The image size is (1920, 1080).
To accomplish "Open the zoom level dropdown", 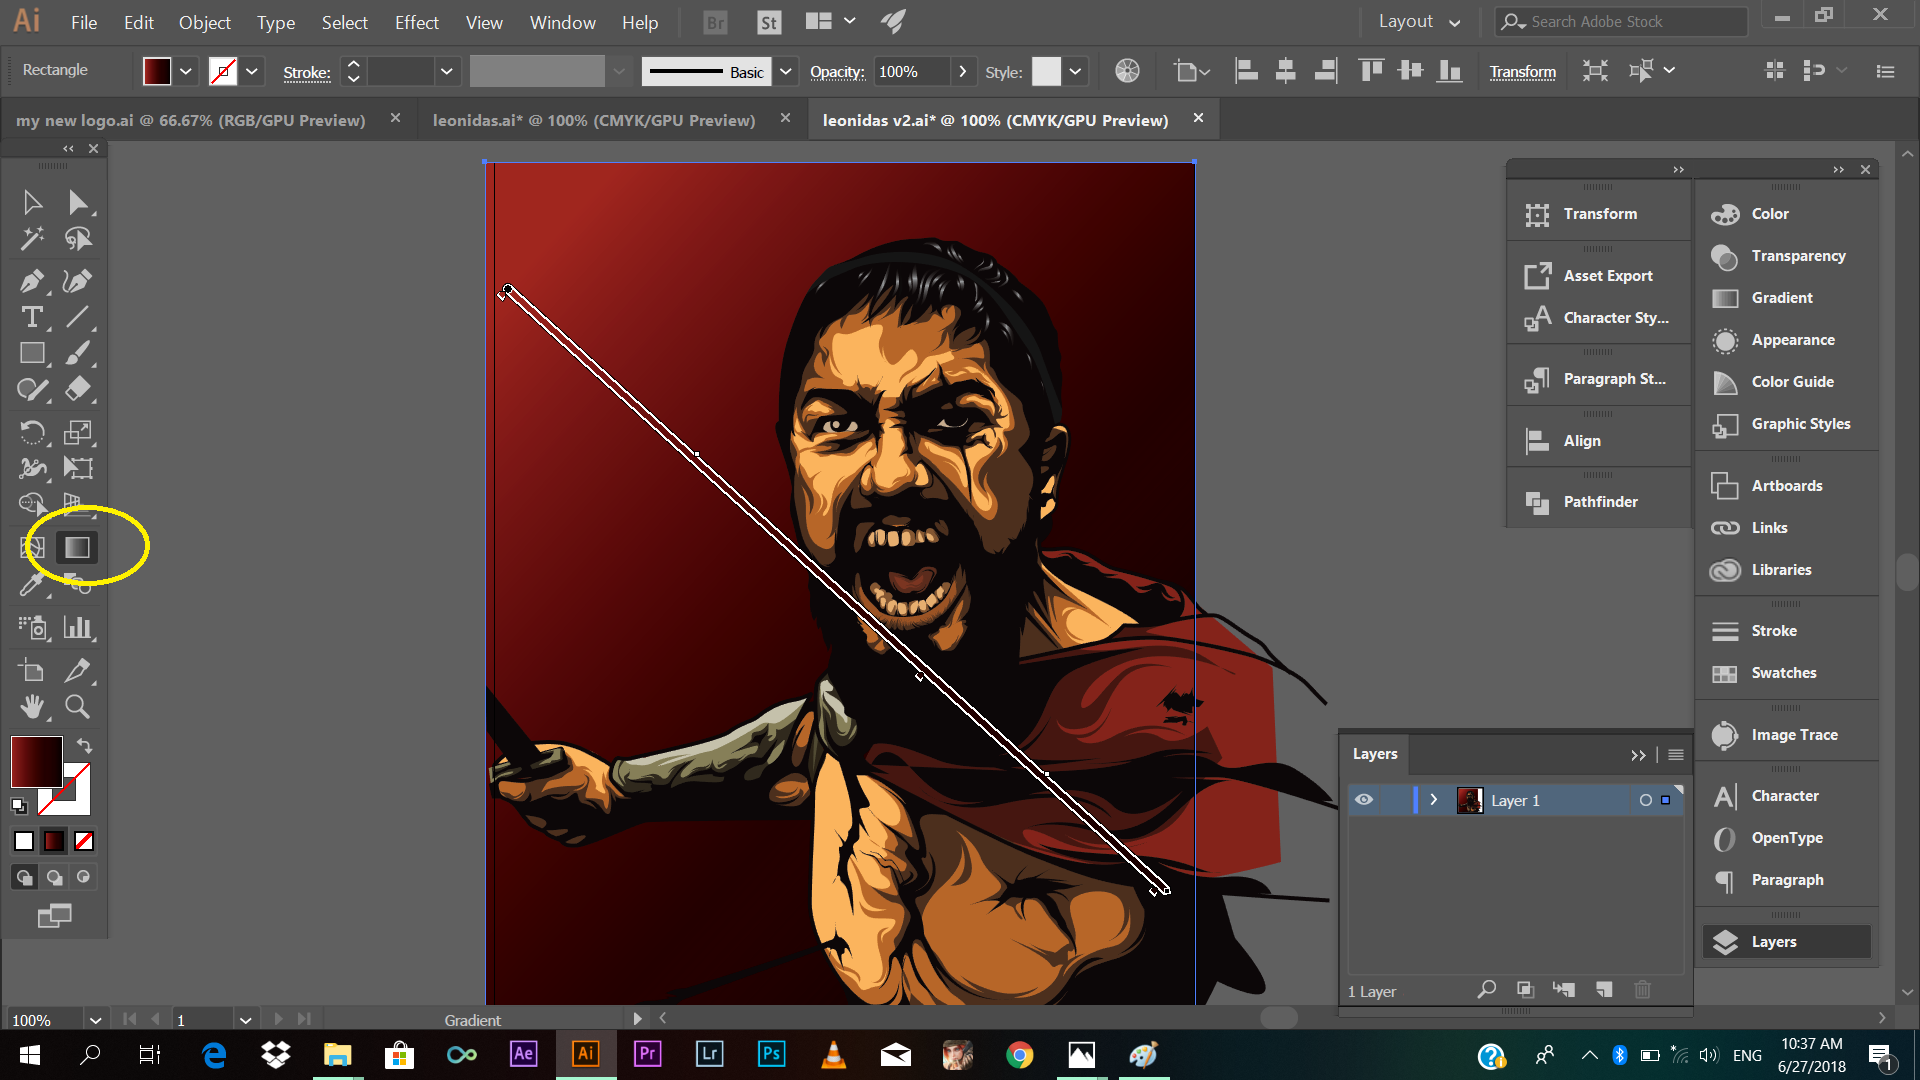I will (95, 1020).
